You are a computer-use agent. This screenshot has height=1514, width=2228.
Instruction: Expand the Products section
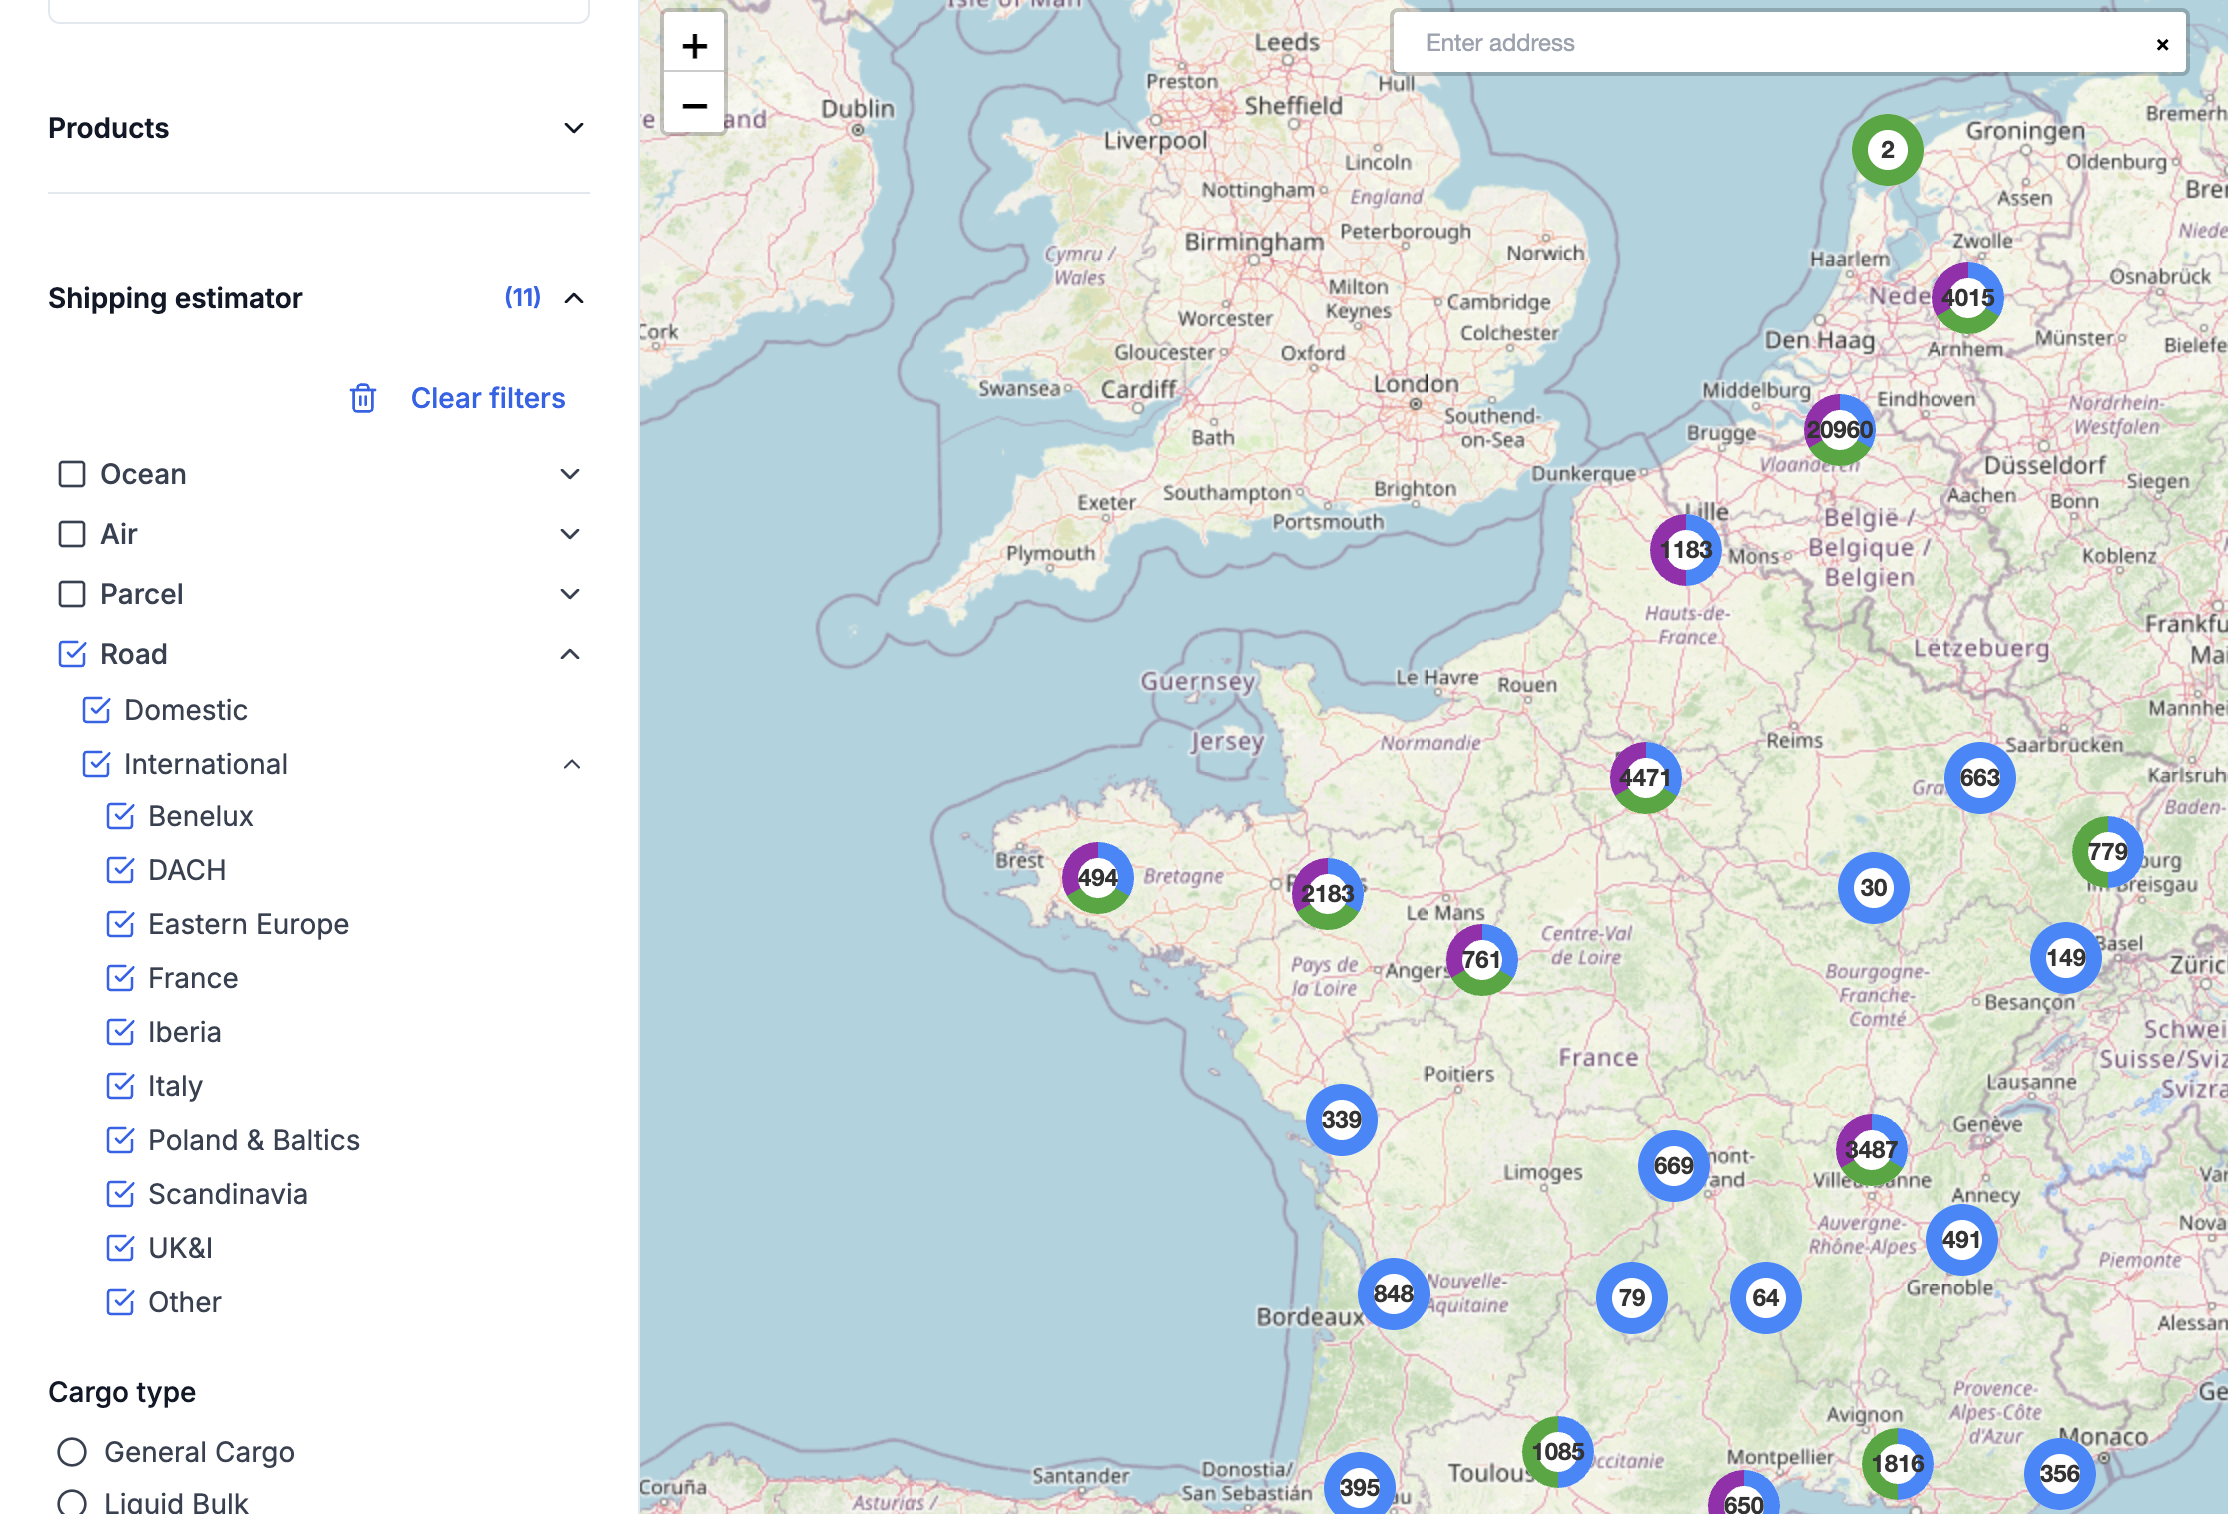click(573, 128)
